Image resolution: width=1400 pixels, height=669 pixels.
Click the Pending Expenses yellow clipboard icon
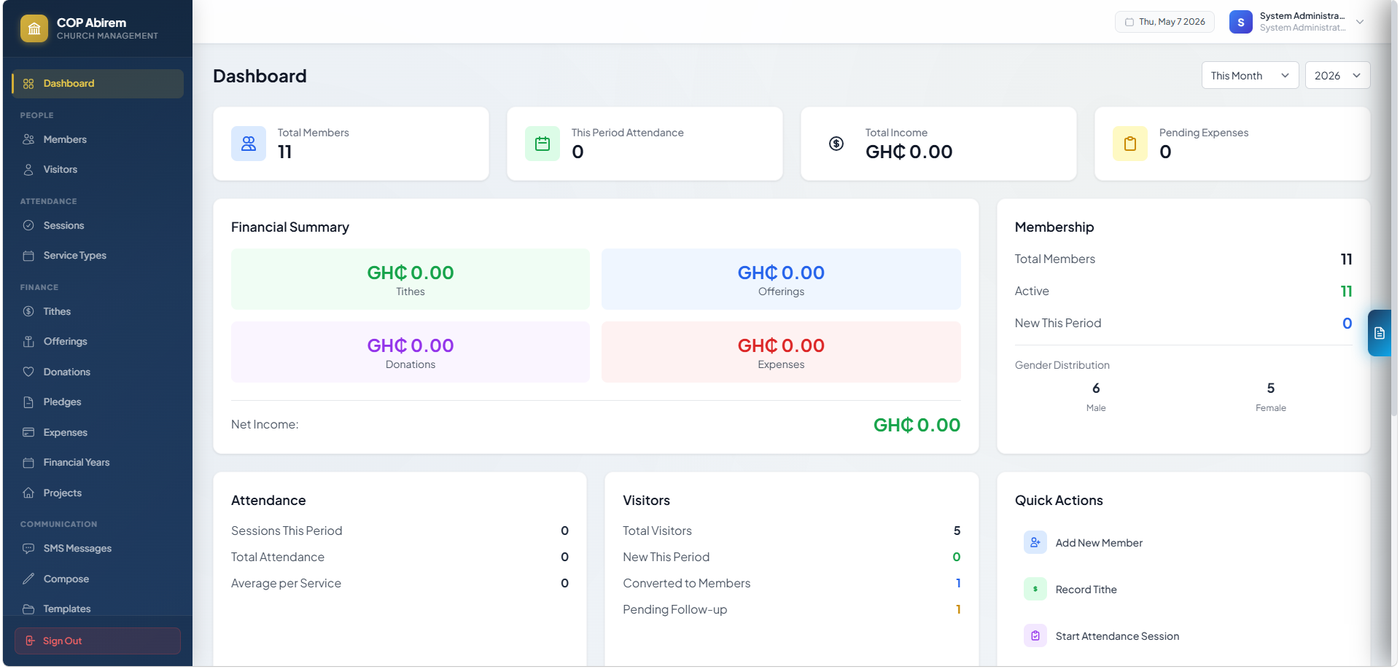[x=1130, y=144]
